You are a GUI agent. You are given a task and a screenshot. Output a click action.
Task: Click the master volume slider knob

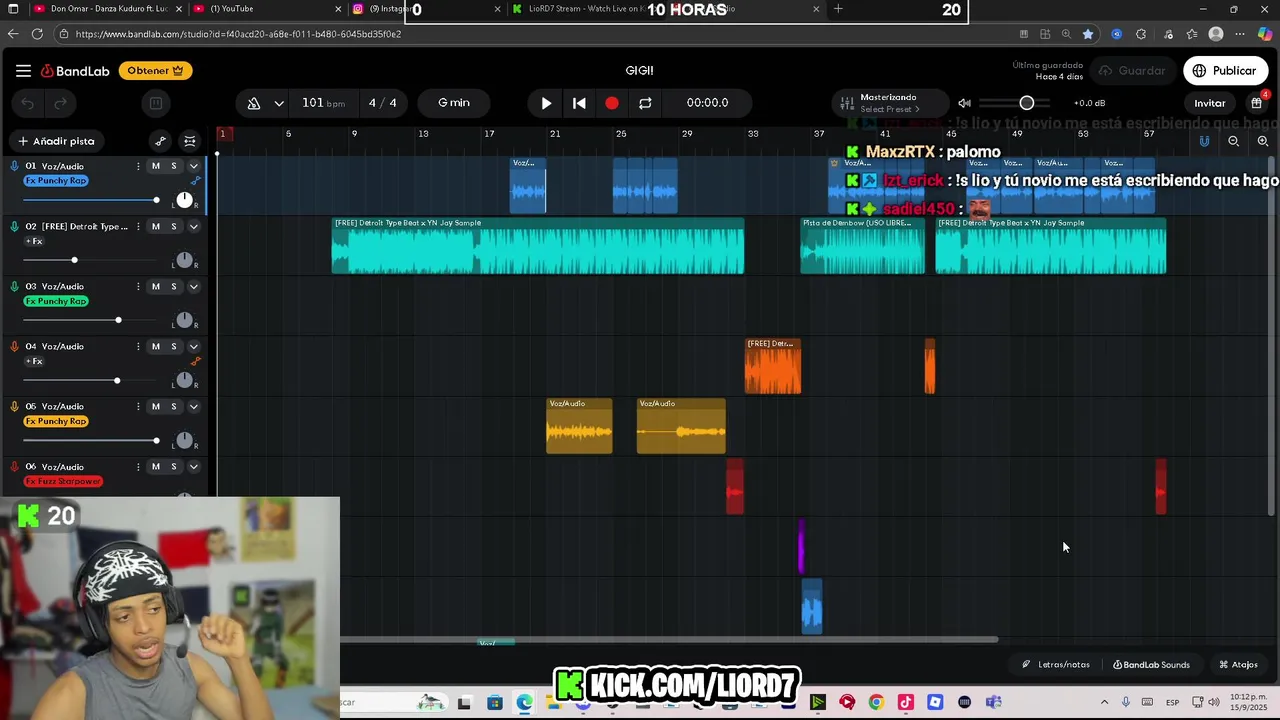[x=1026, y=103]
